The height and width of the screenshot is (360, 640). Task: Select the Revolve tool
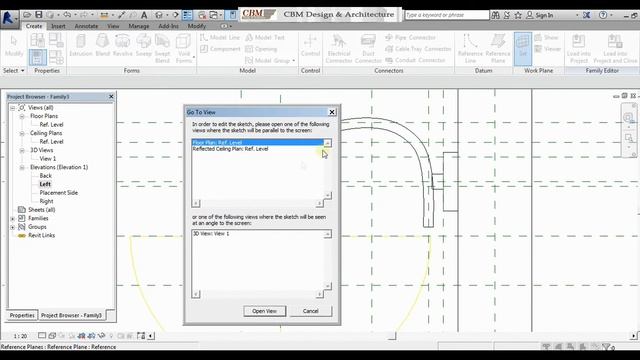click(x=122, y=45)
